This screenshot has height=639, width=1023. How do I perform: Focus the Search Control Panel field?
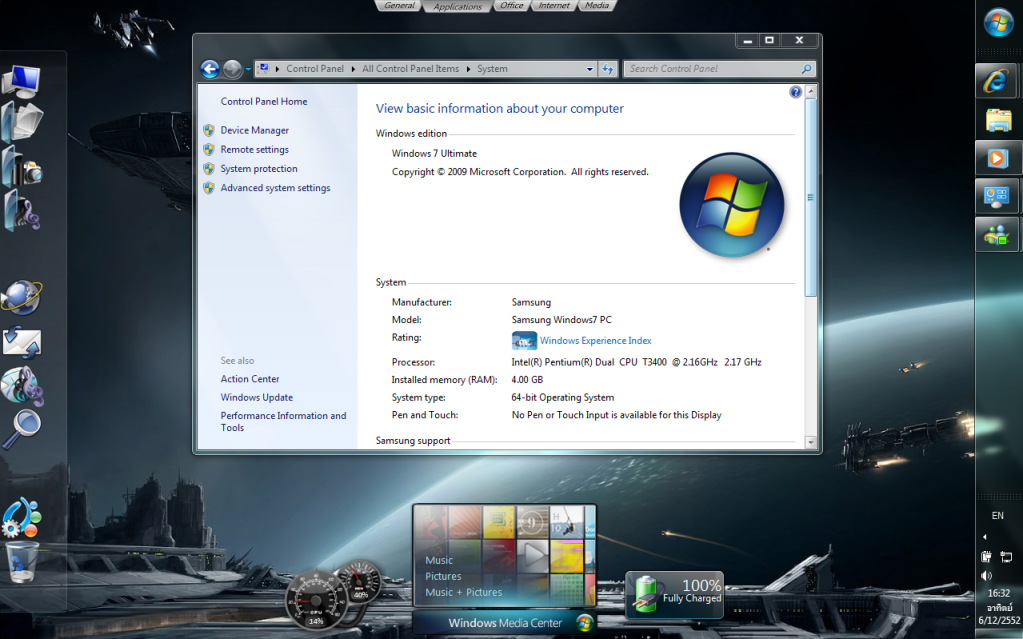pos(720,69)
